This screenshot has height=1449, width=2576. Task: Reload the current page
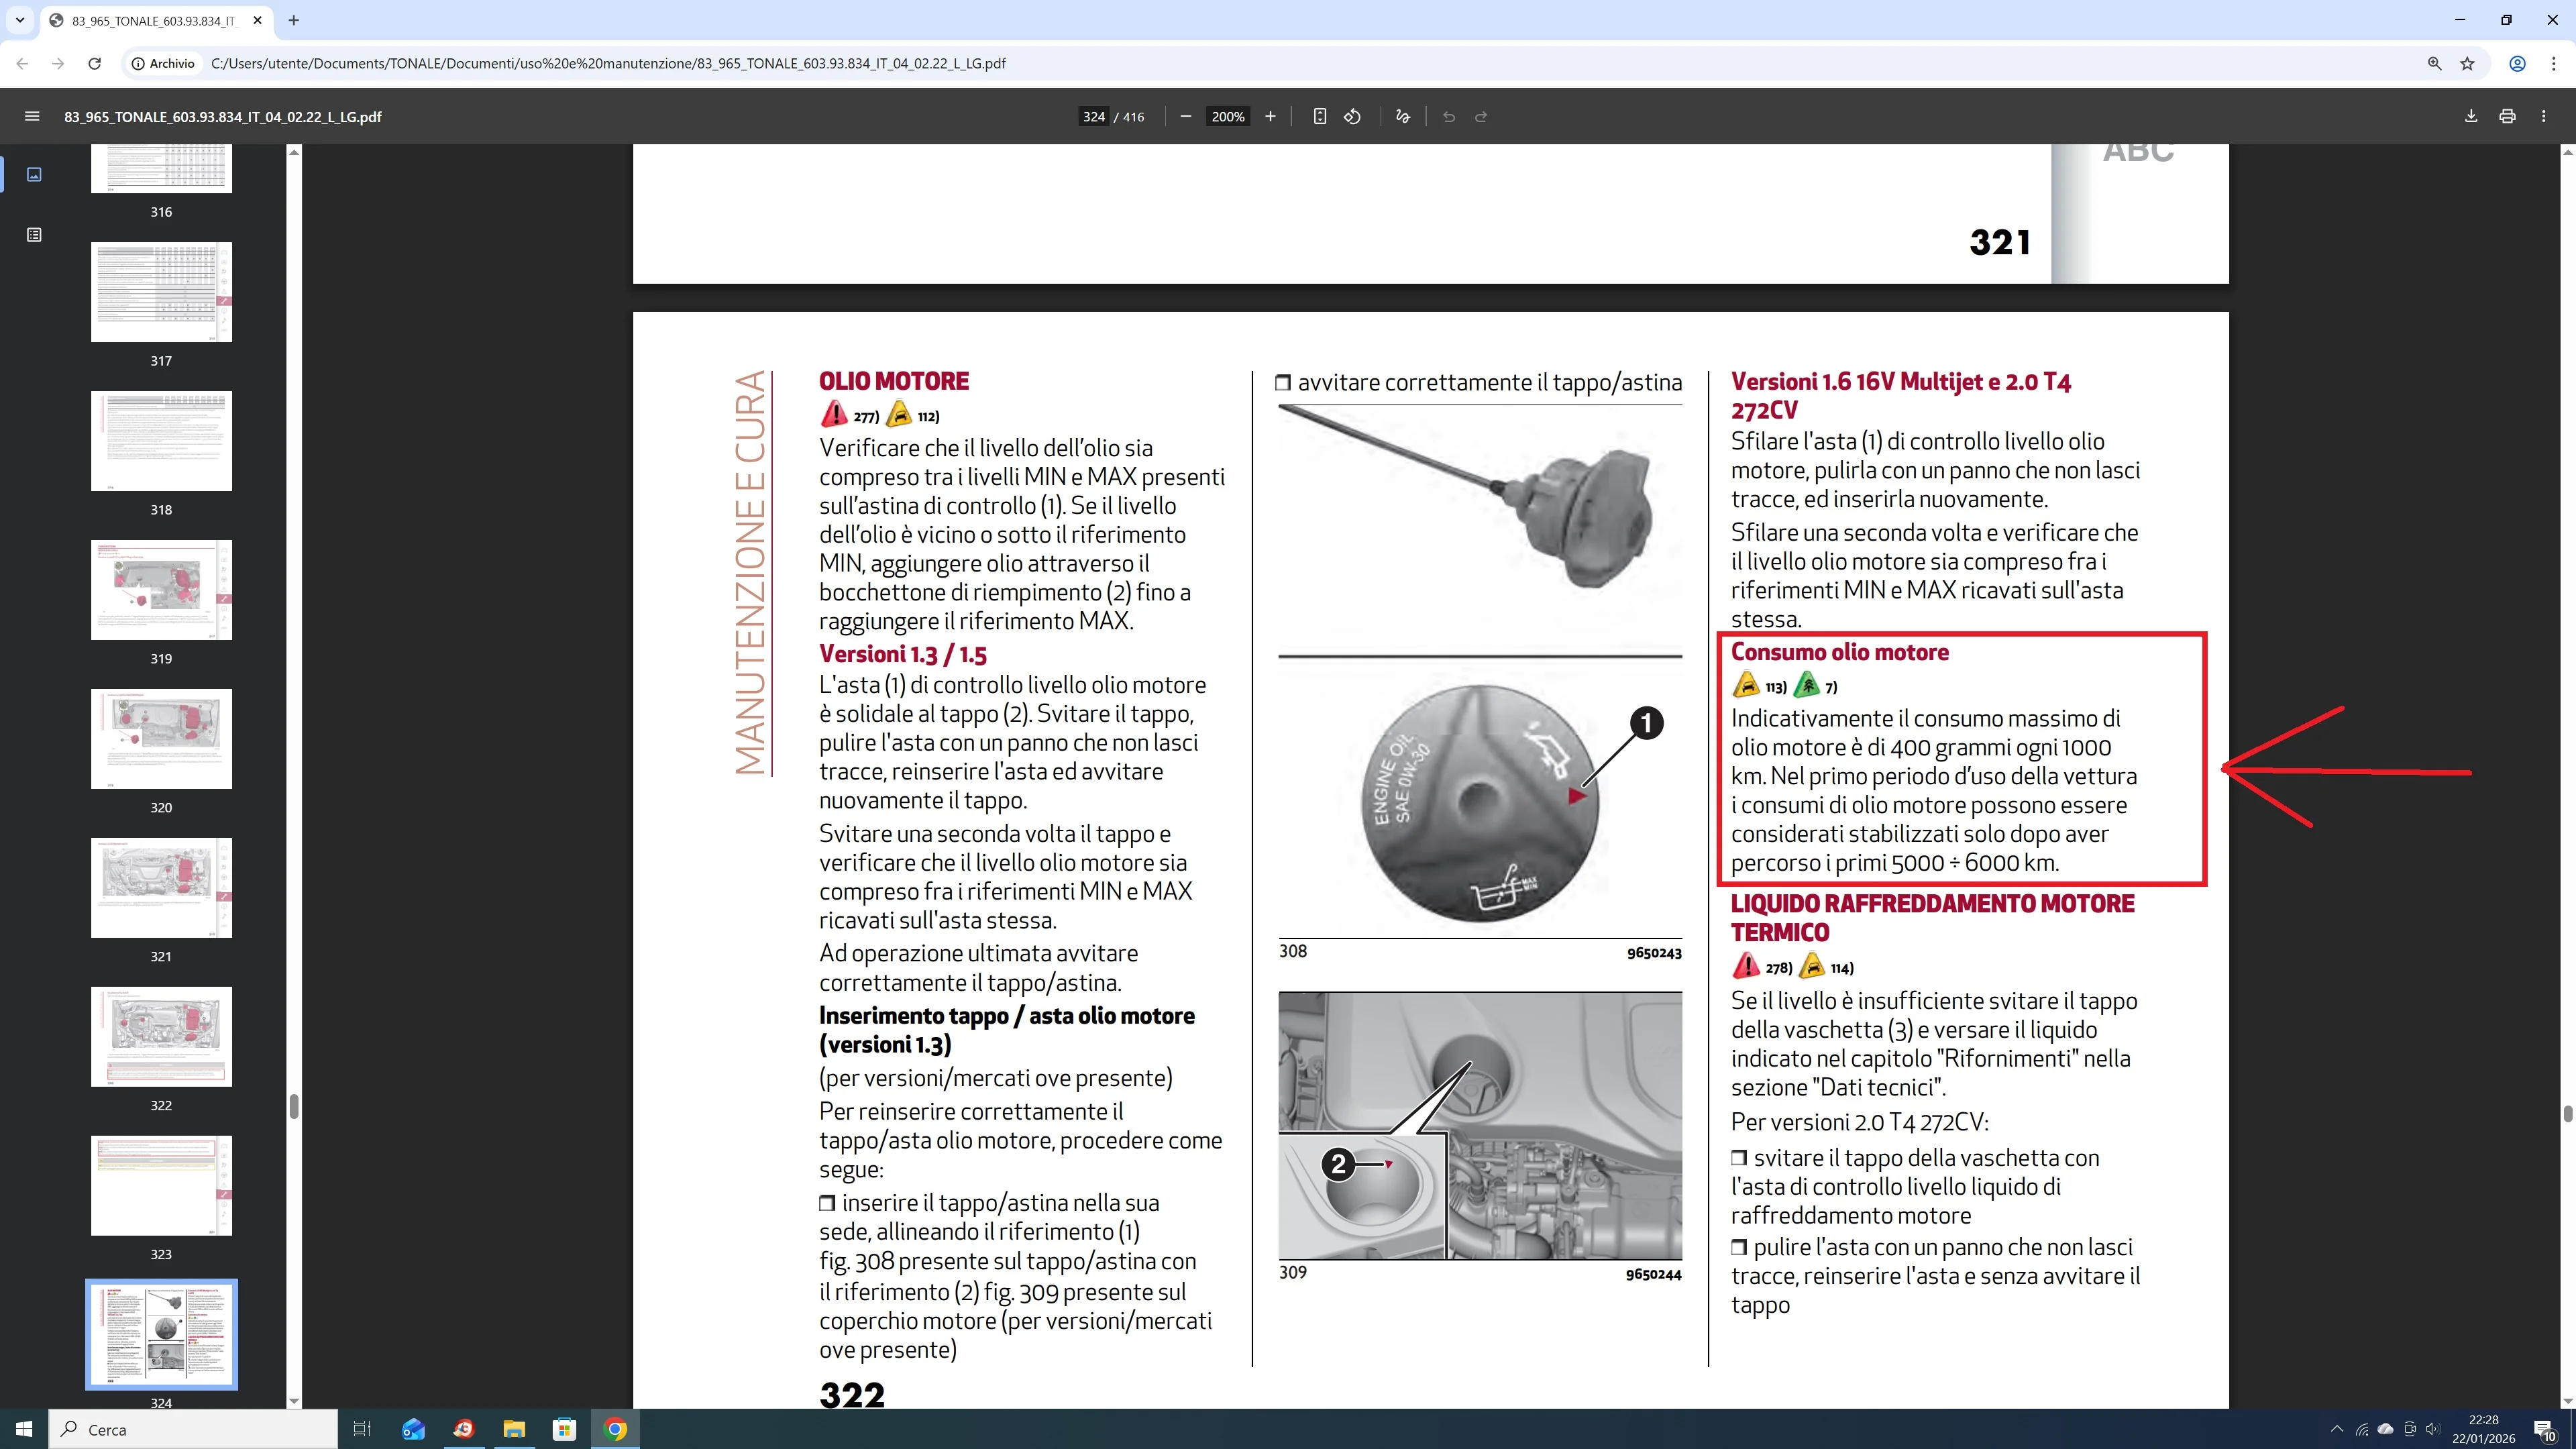tap(94, 63)
